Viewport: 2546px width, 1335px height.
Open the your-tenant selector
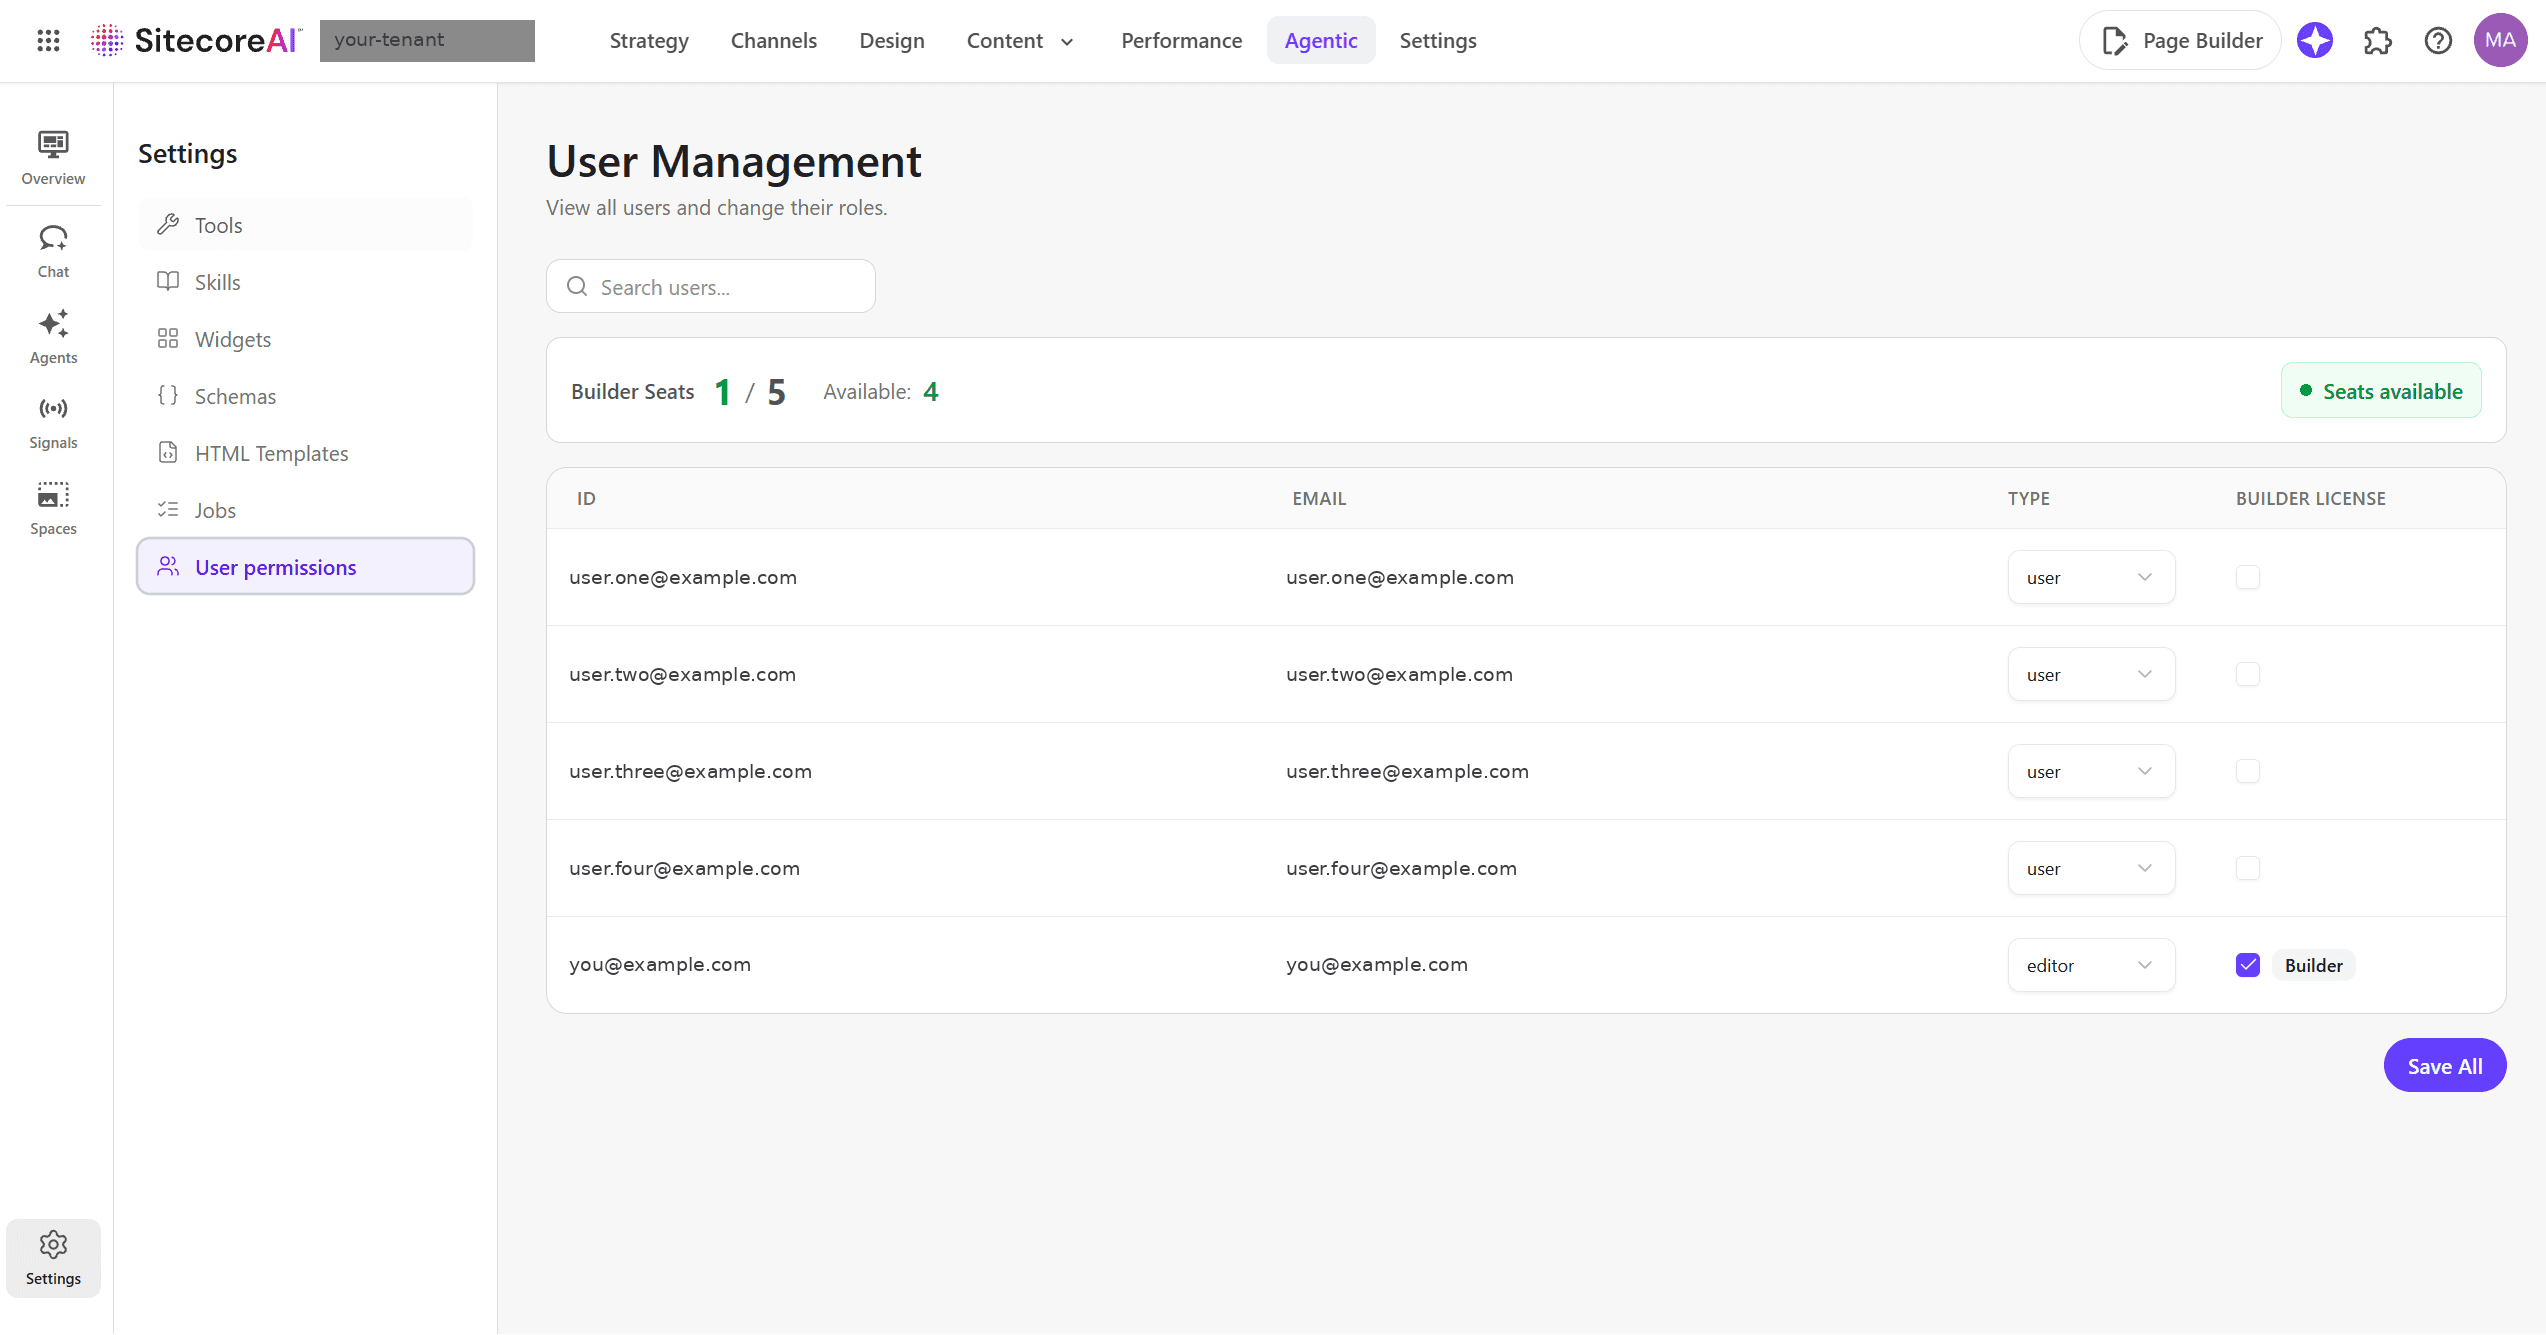(x=427, y=40)
